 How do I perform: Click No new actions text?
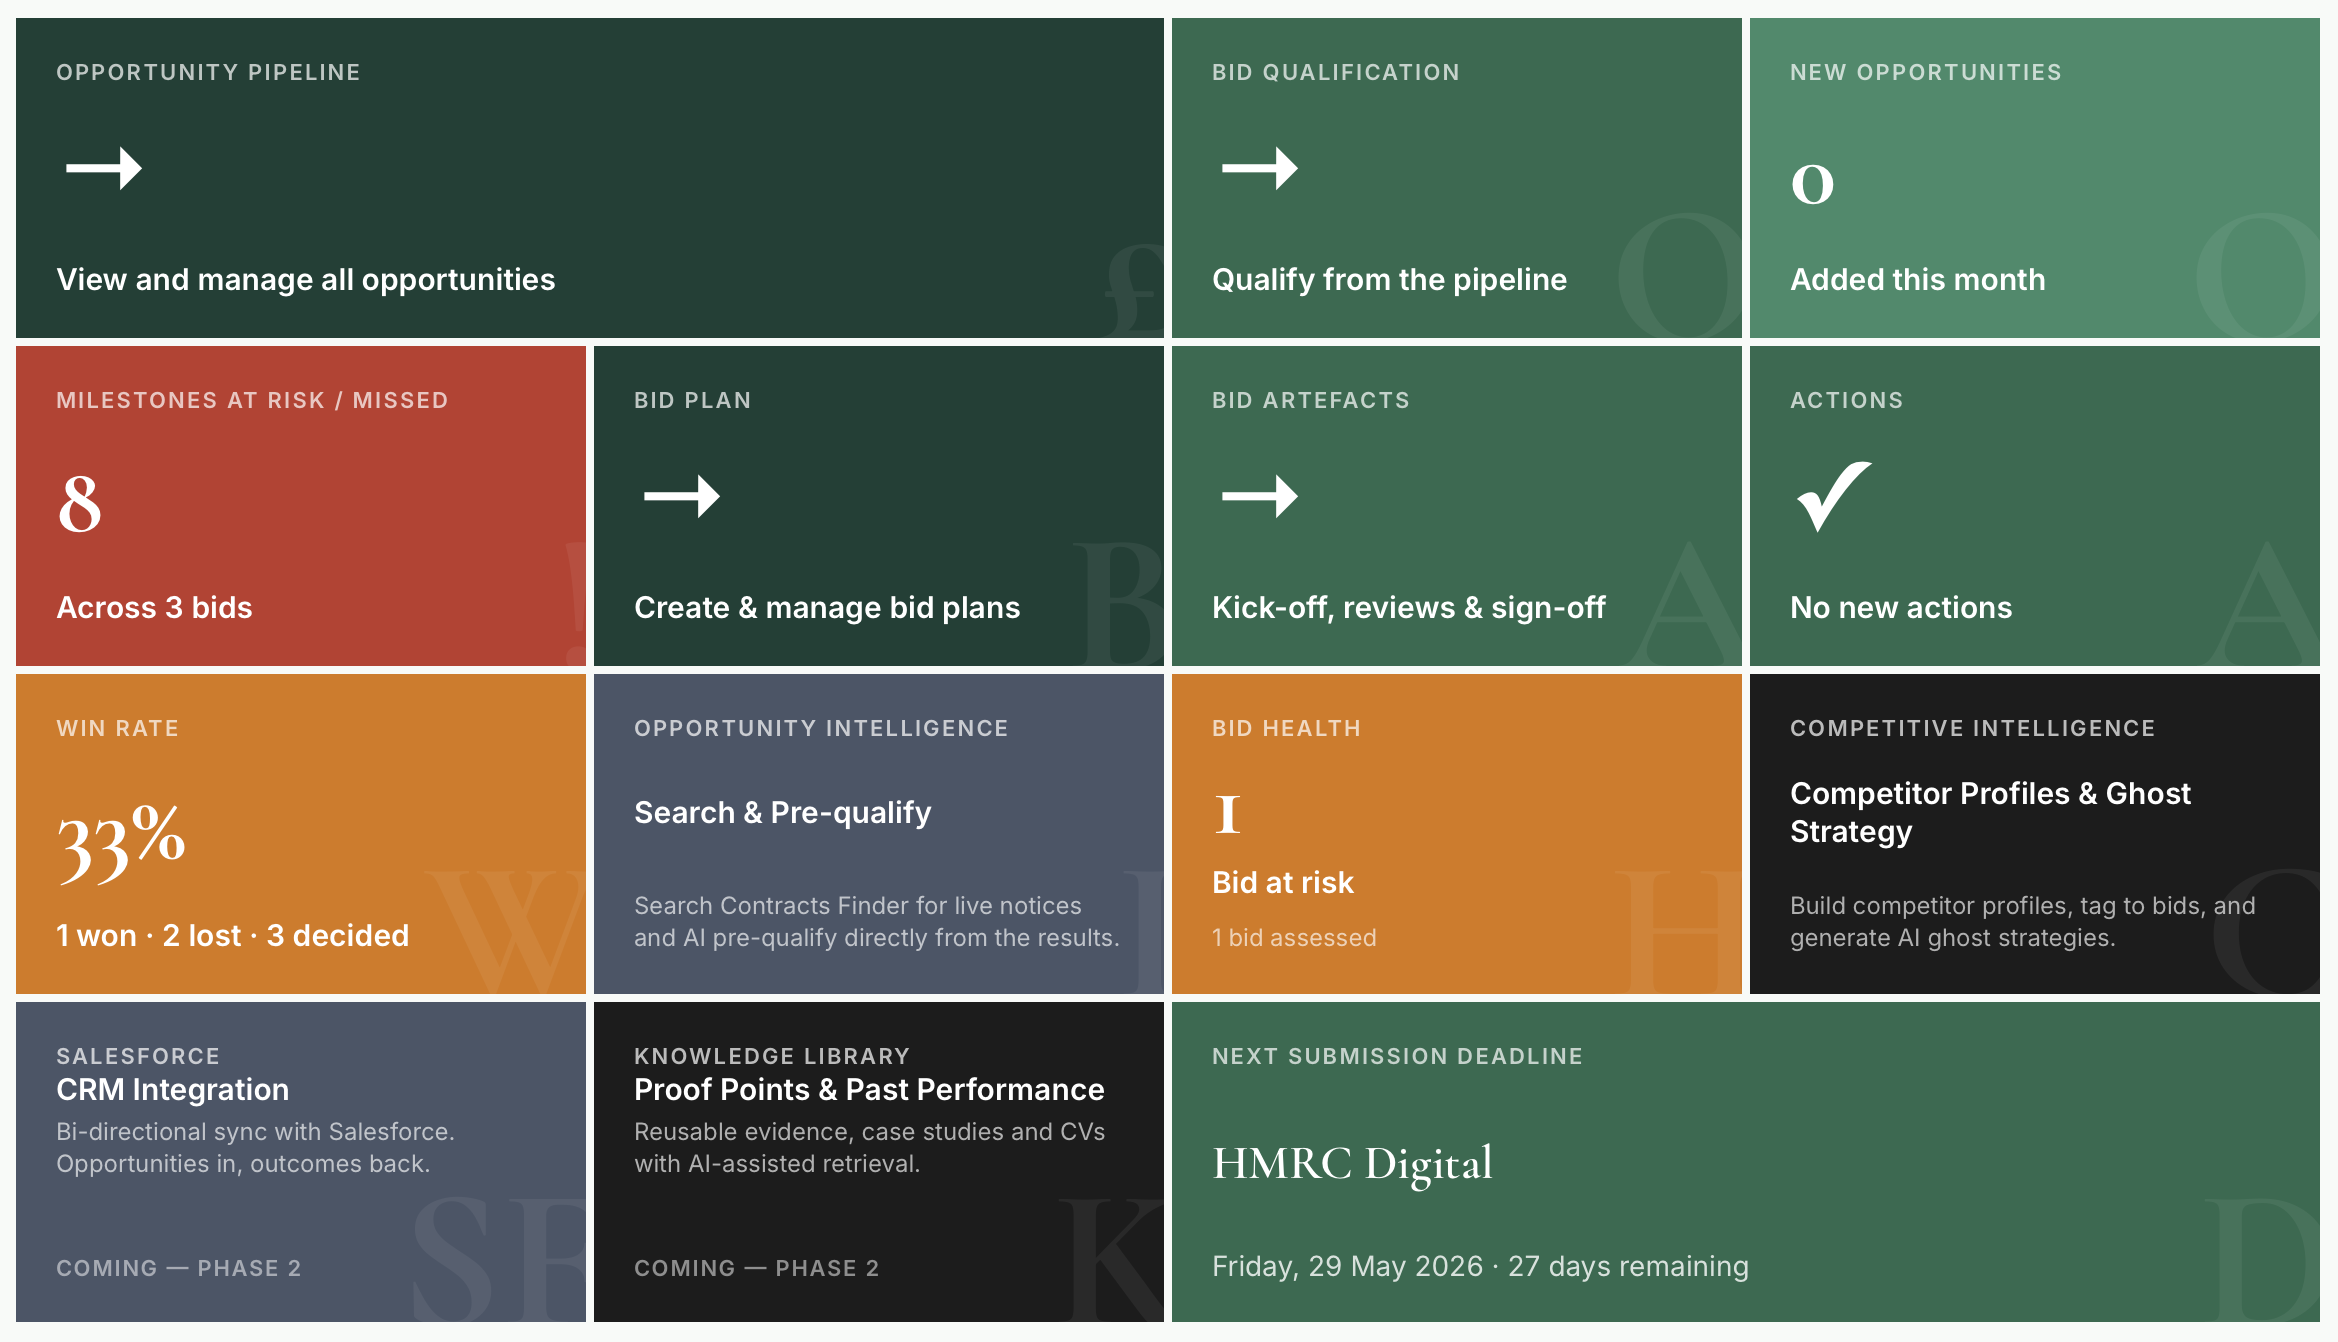point(1901,607)
